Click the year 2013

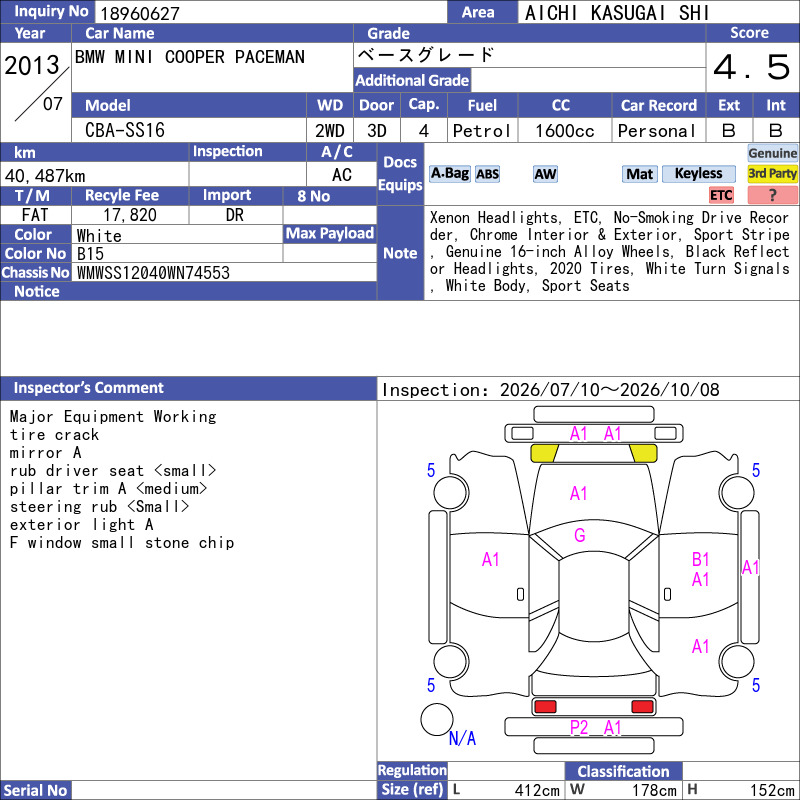pos(32,65)
